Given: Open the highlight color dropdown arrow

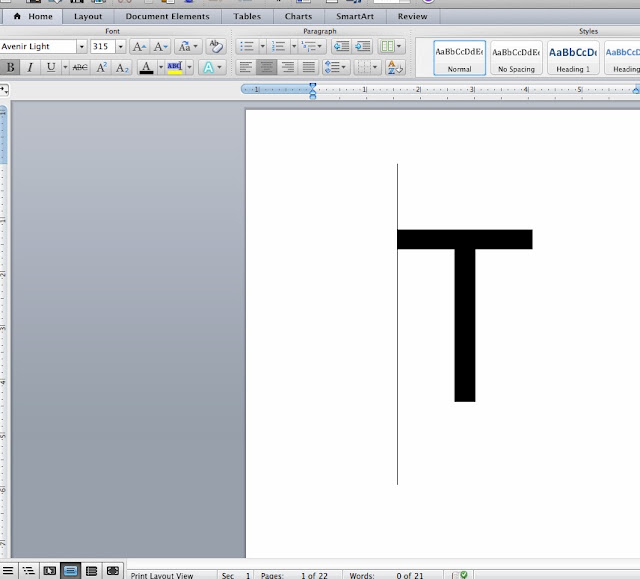Looking at the screenshot, I should 189,67.
